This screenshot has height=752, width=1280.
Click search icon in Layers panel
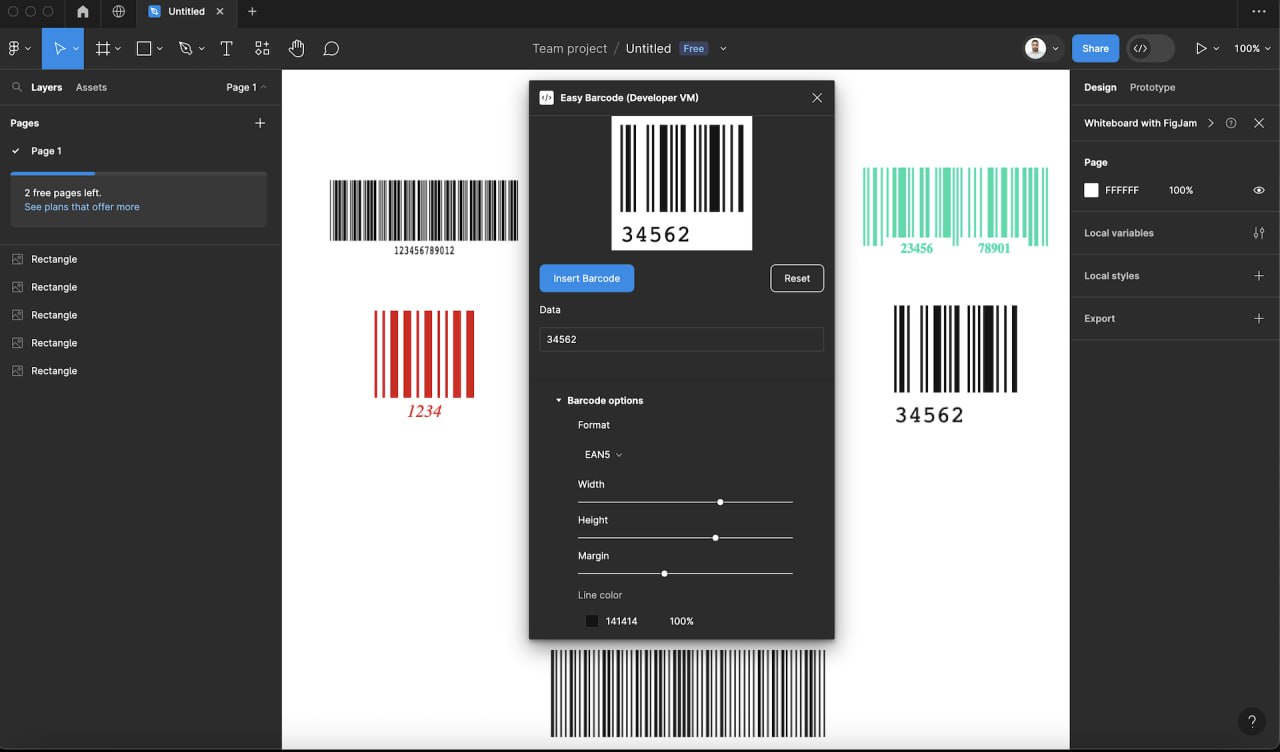(x=17, y=87)
